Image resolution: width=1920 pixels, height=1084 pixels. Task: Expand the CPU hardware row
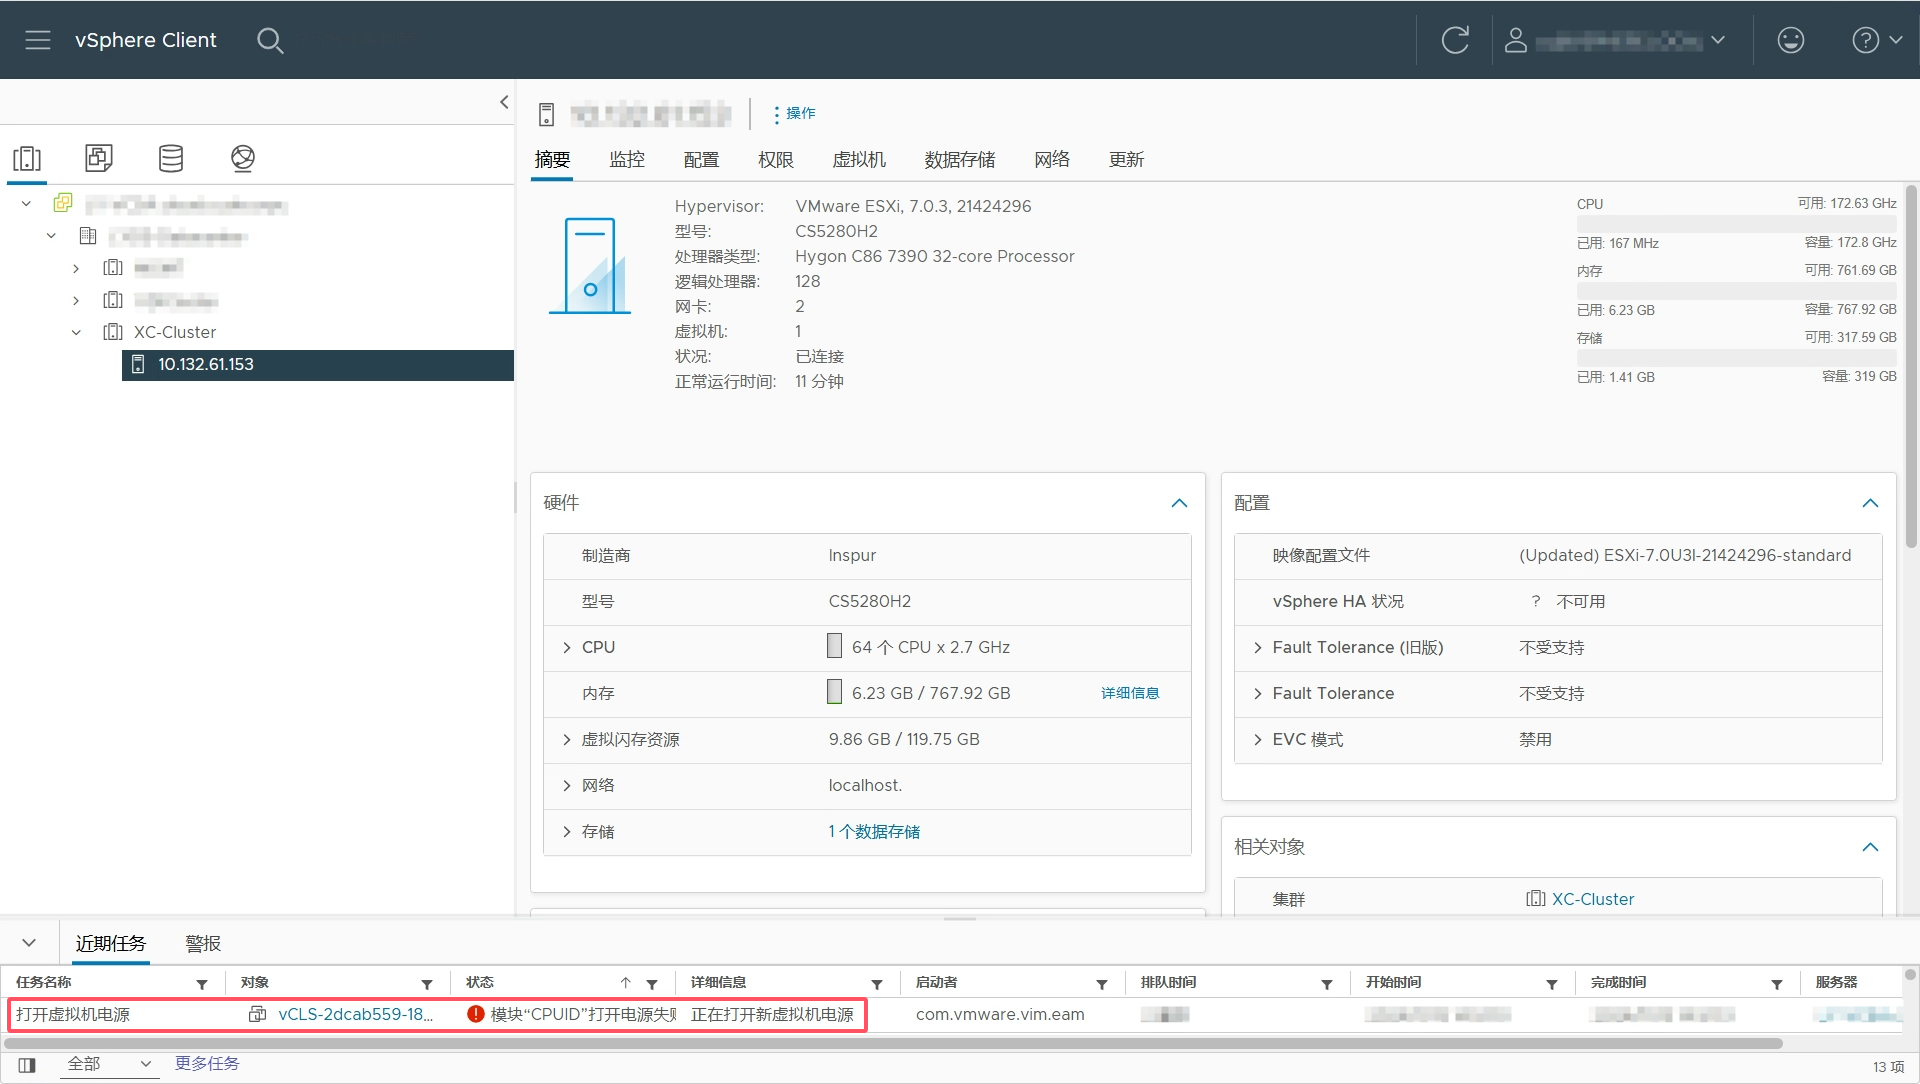coord(567,648)
